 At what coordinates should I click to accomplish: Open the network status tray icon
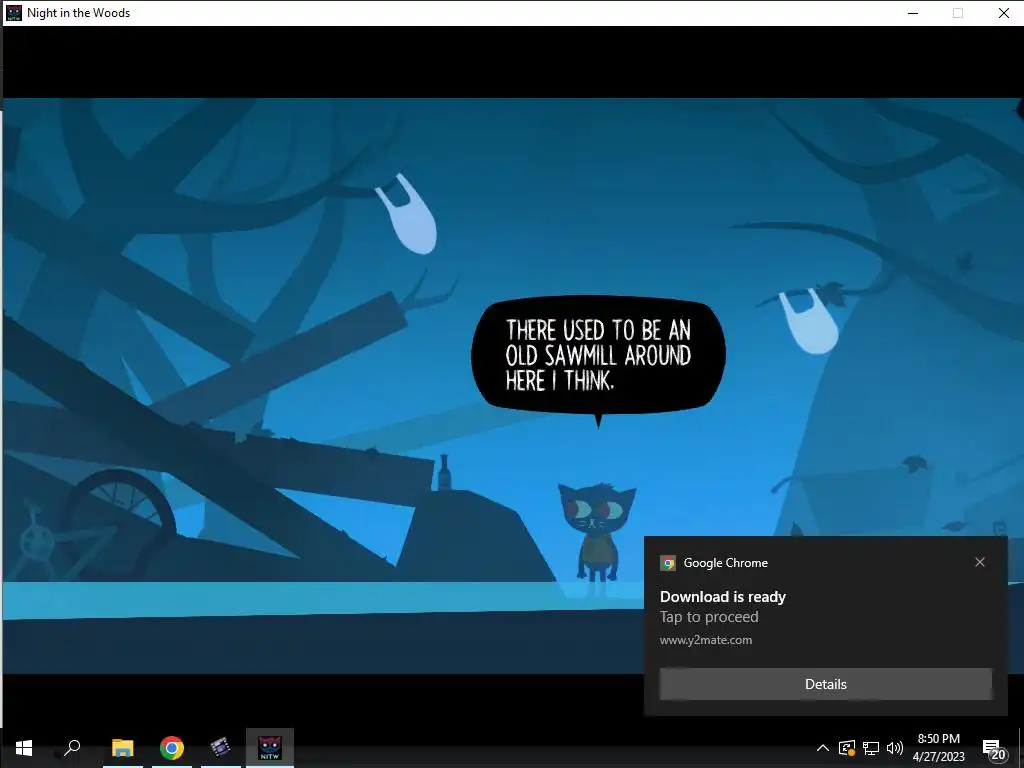[871, 748]
